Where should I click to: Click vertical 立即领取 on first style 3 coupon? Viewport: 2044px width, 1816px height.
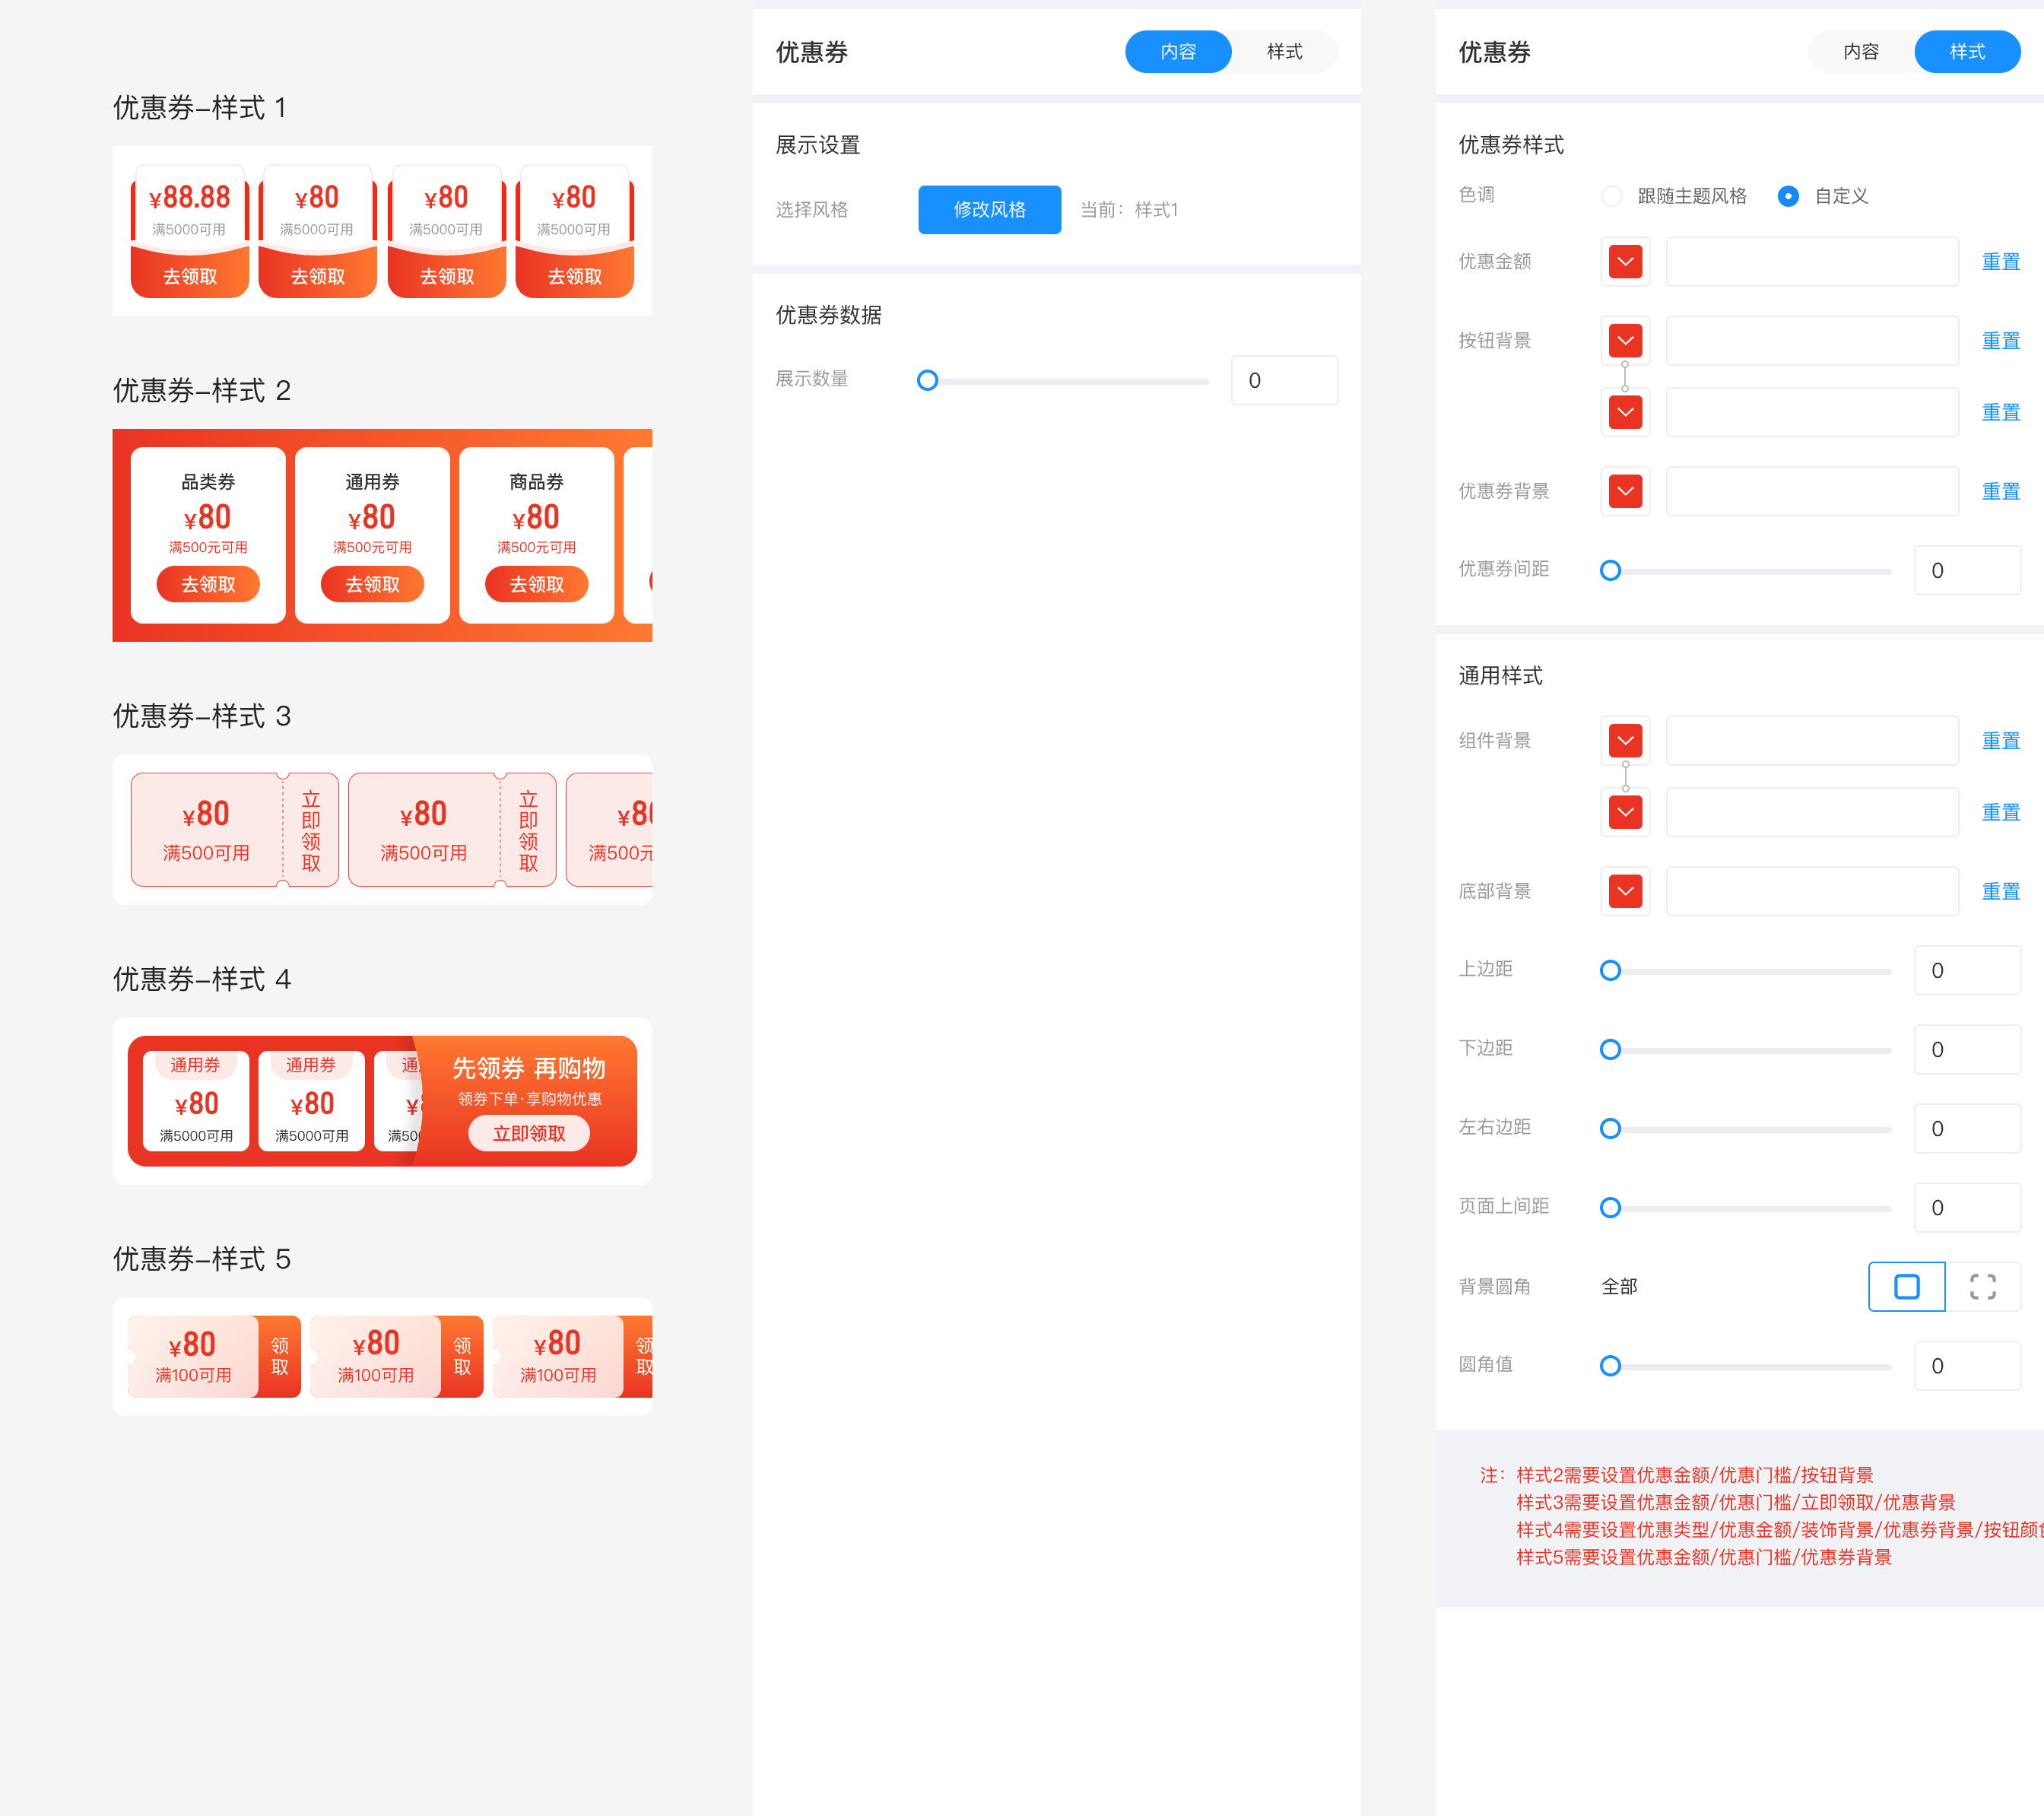[311, 830]
